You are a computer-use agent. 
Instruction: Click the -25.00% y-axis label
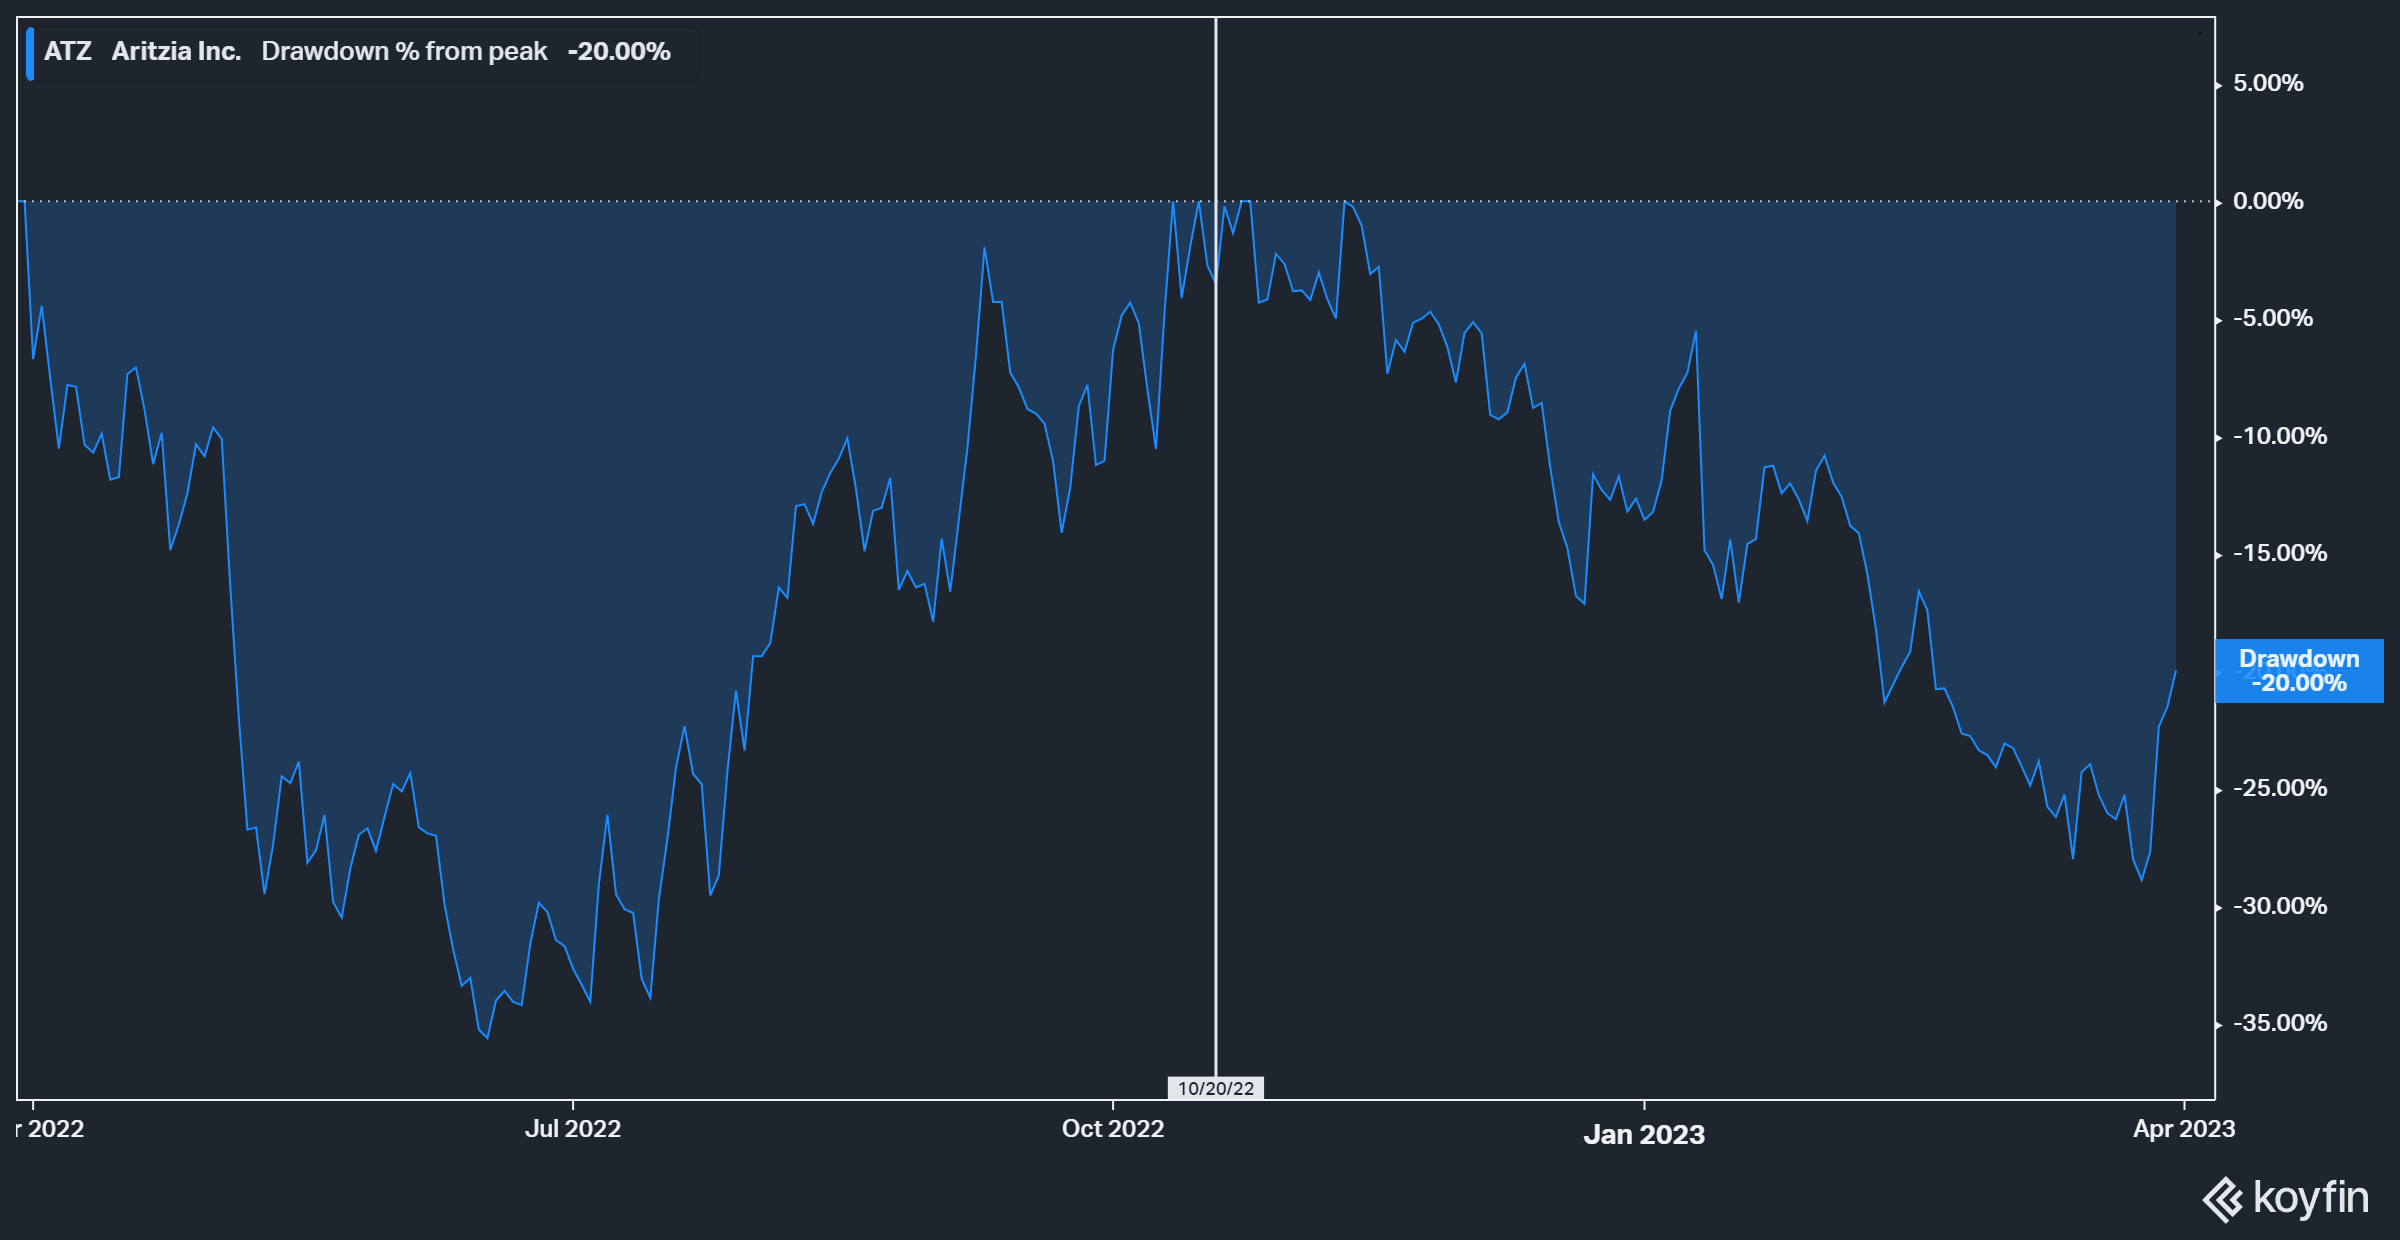2280,788
